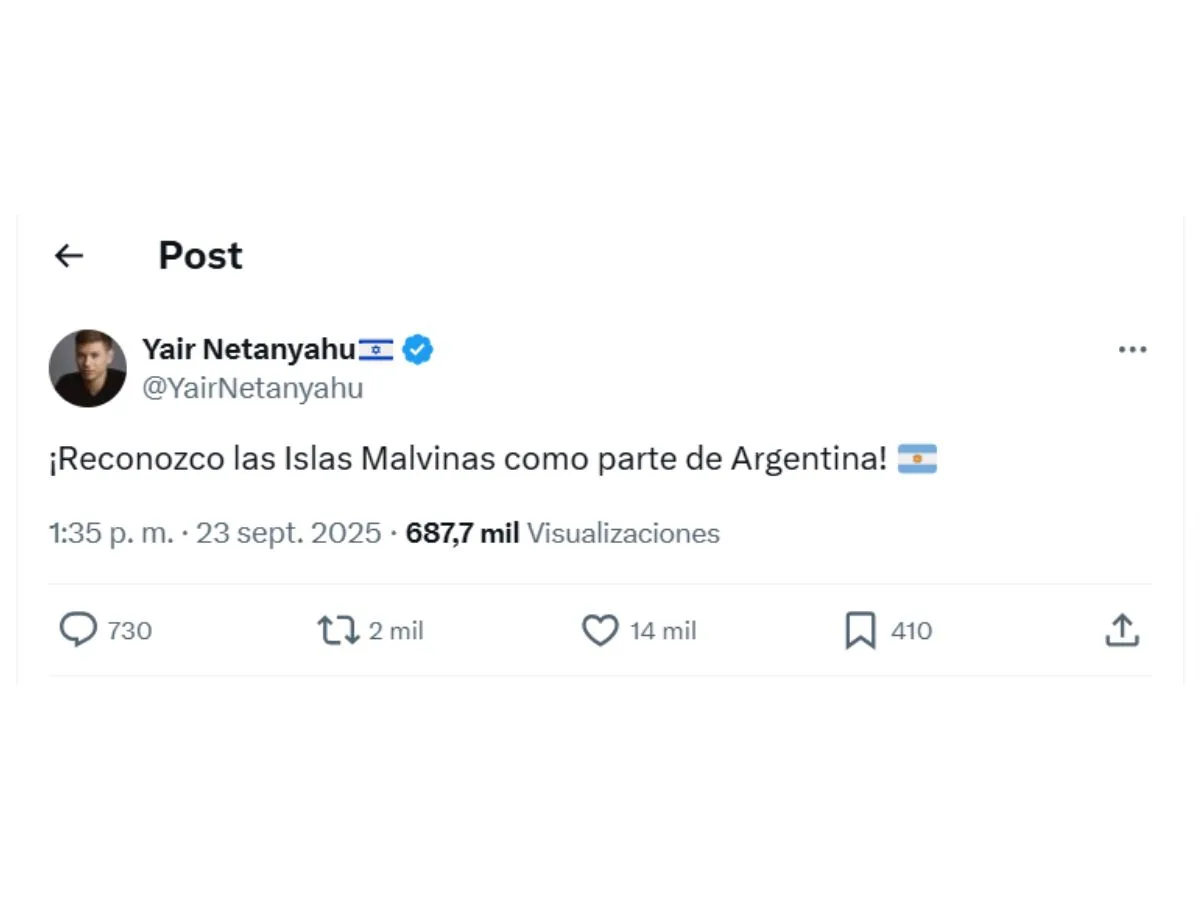The height and width of the screenshot is (900, 1200).
Task: Open the @YairNetanyahu handle link
Action: coord(252,388)
